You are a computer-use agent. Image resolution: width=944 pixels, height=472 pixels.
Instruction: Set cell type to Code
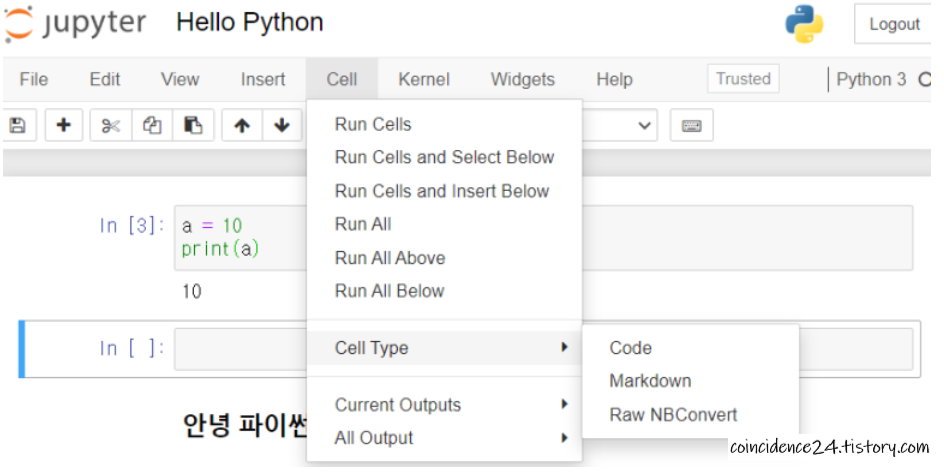[x=690, y=348]
